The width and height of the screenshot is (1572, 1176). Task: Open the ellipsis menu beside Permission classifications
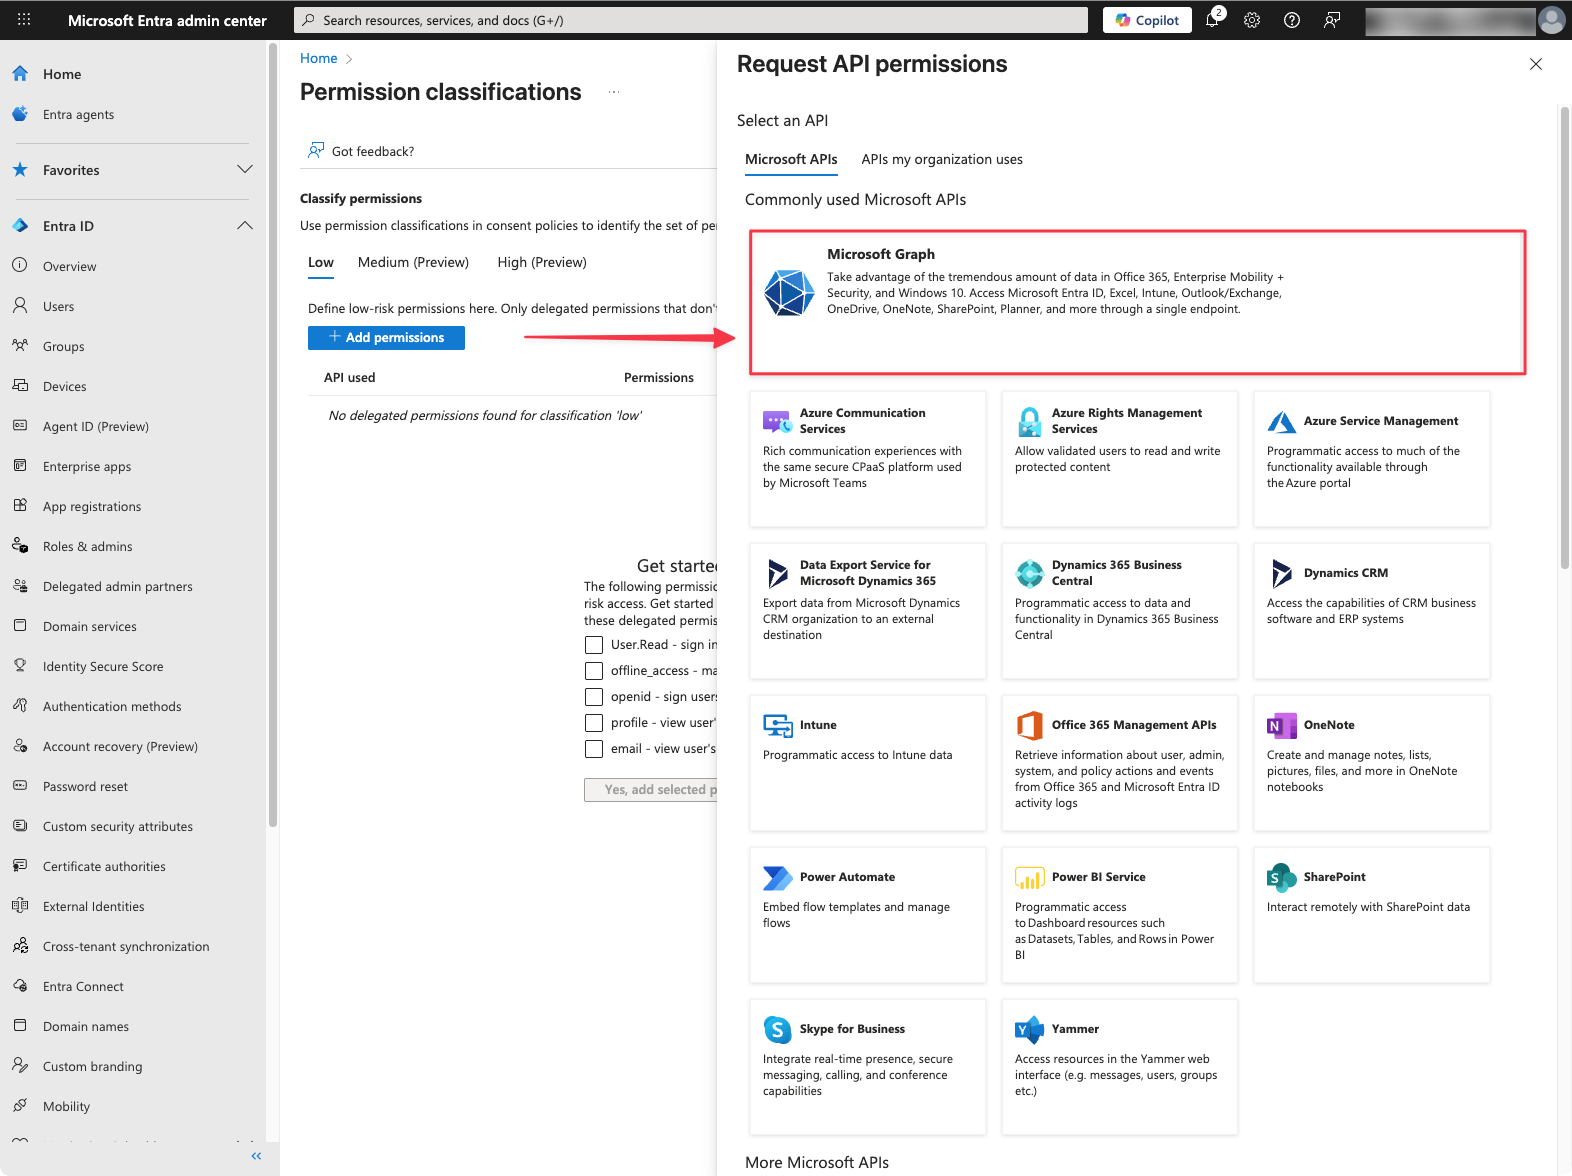pyautogui.click(x=614, y=92)
